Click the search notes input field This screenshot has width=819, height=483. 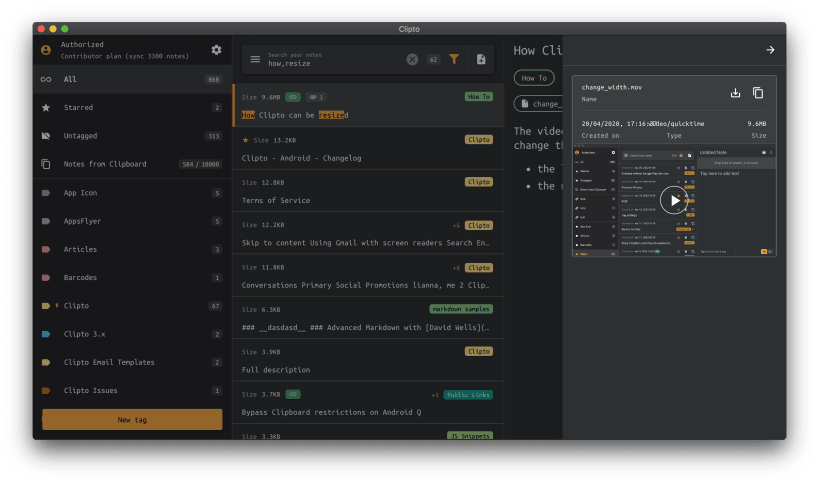334,60
